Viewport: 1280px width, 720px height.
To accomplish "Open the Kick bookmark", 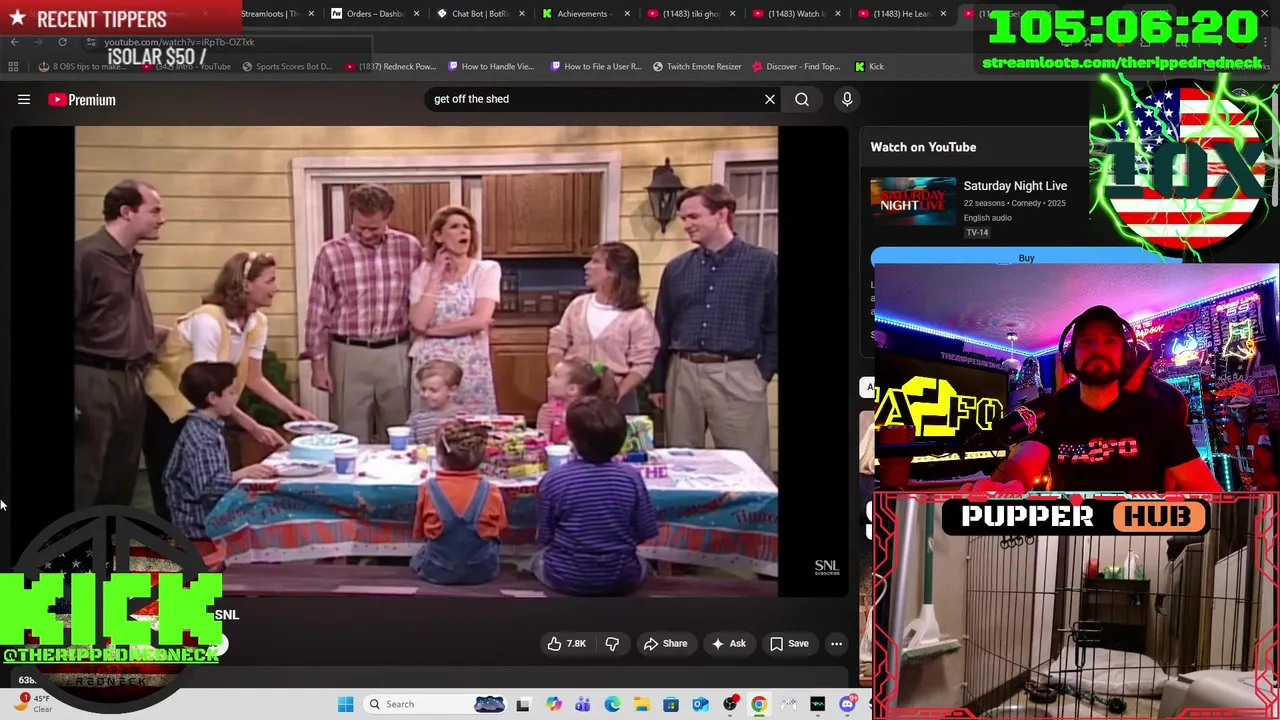I will 869,67.
